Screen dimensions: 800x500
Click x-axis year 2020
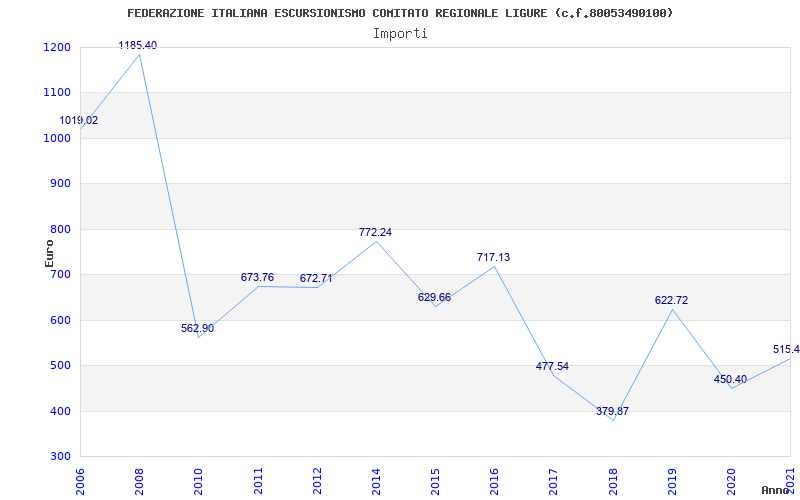(731, 482)
